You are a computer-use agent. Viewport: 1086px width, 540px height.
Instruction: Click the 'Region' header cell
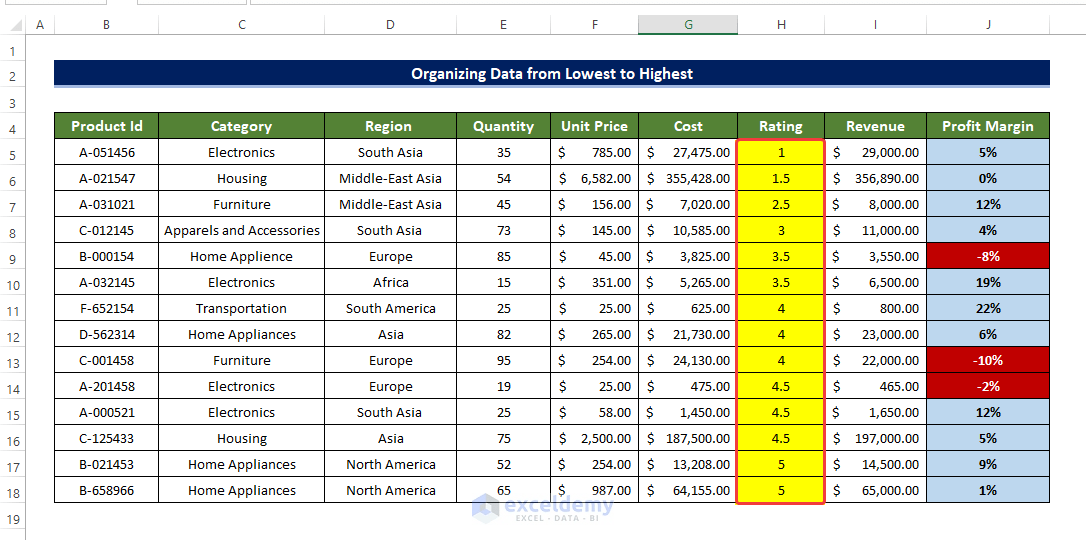coord(391,126)
